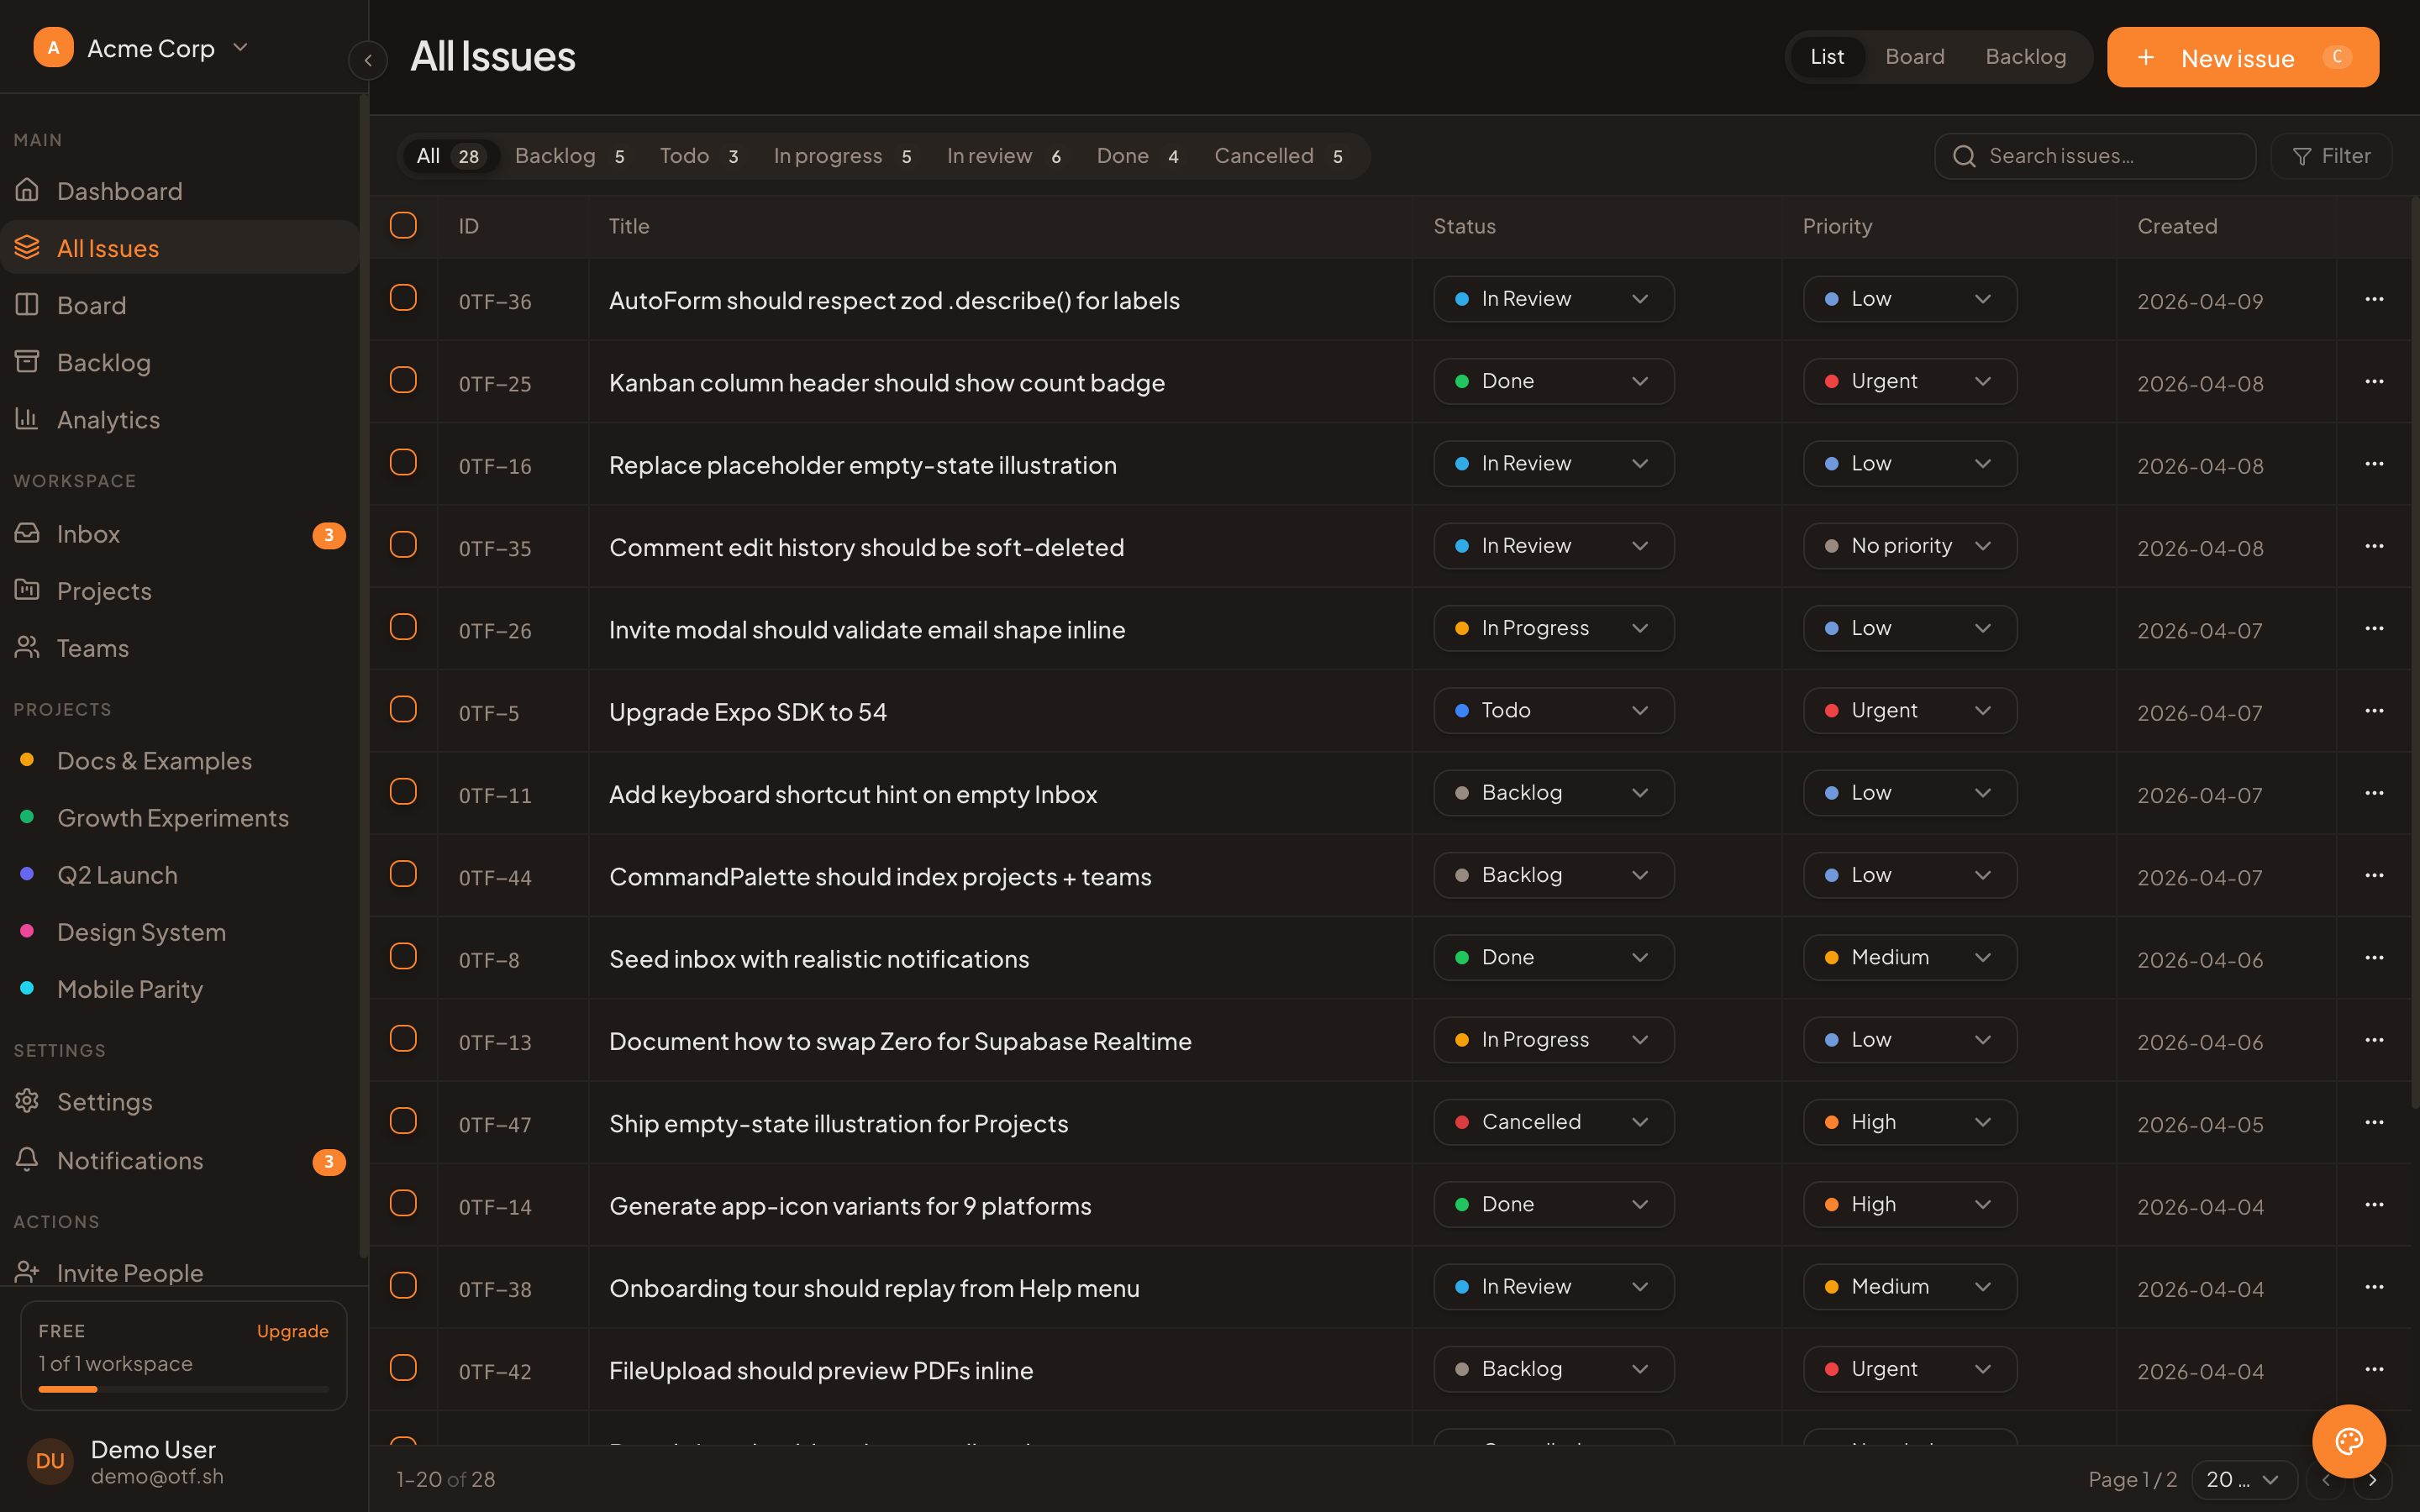Create a New issue
The width and height of the screenshot is (2420, 1512).
tap(2243, 57)
